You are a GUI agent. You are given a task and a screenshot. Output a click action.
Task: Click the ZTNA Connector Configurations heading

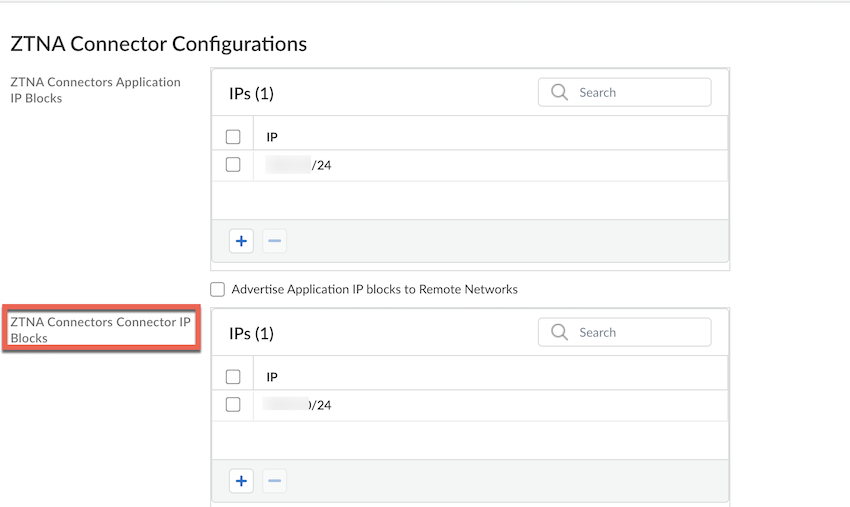158,44
